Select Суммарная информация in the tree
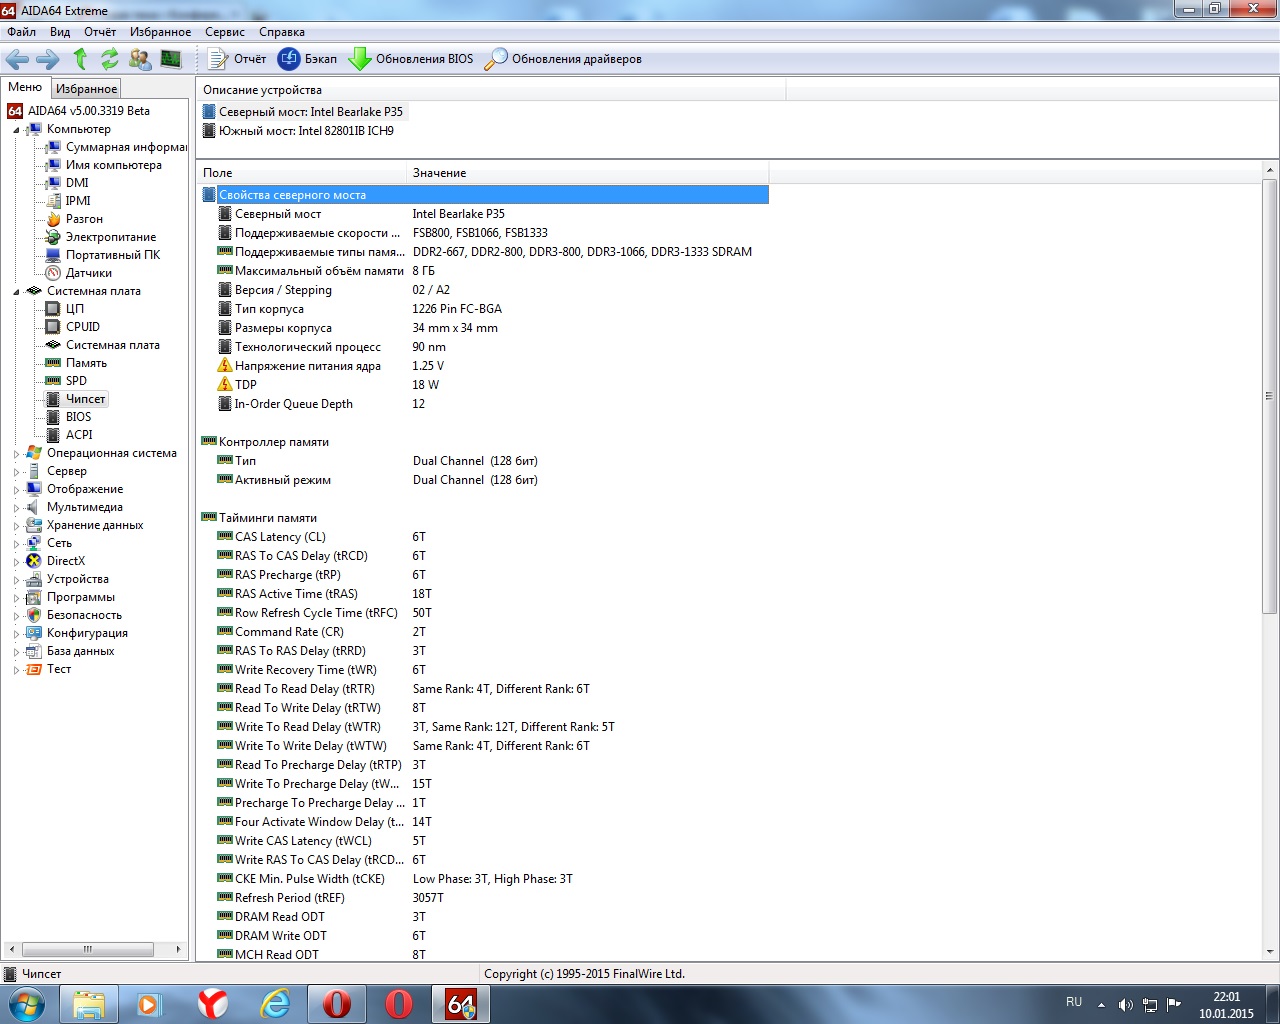Image resolution: width=1280 pixels, height=1024 pixels. 126,147
